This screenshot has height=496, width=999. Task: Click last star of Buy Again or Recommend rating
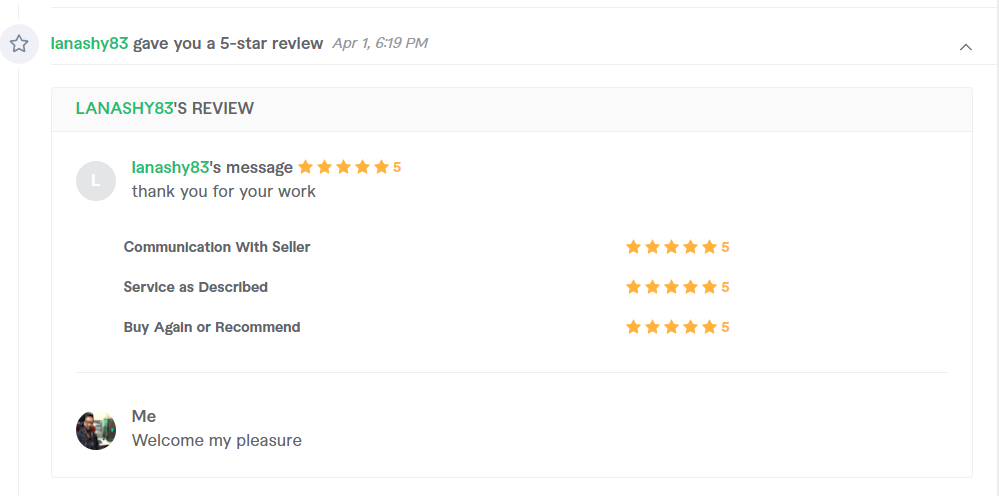(x=710, y=327)
